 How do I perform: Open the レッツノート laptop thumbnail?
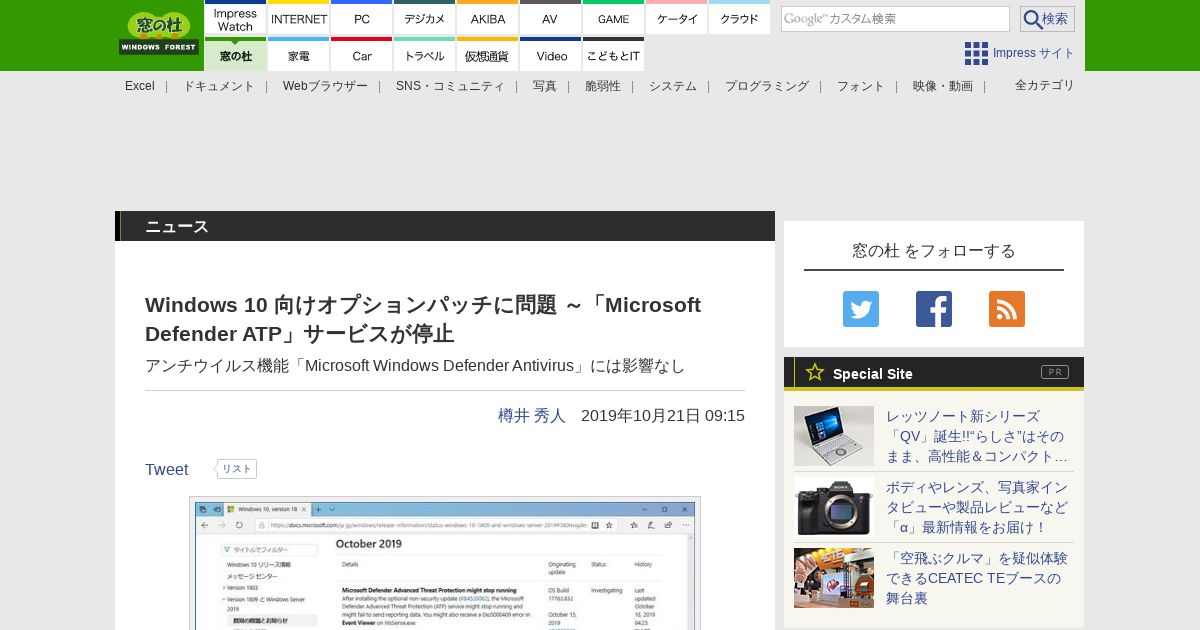[x=834, y=436]
